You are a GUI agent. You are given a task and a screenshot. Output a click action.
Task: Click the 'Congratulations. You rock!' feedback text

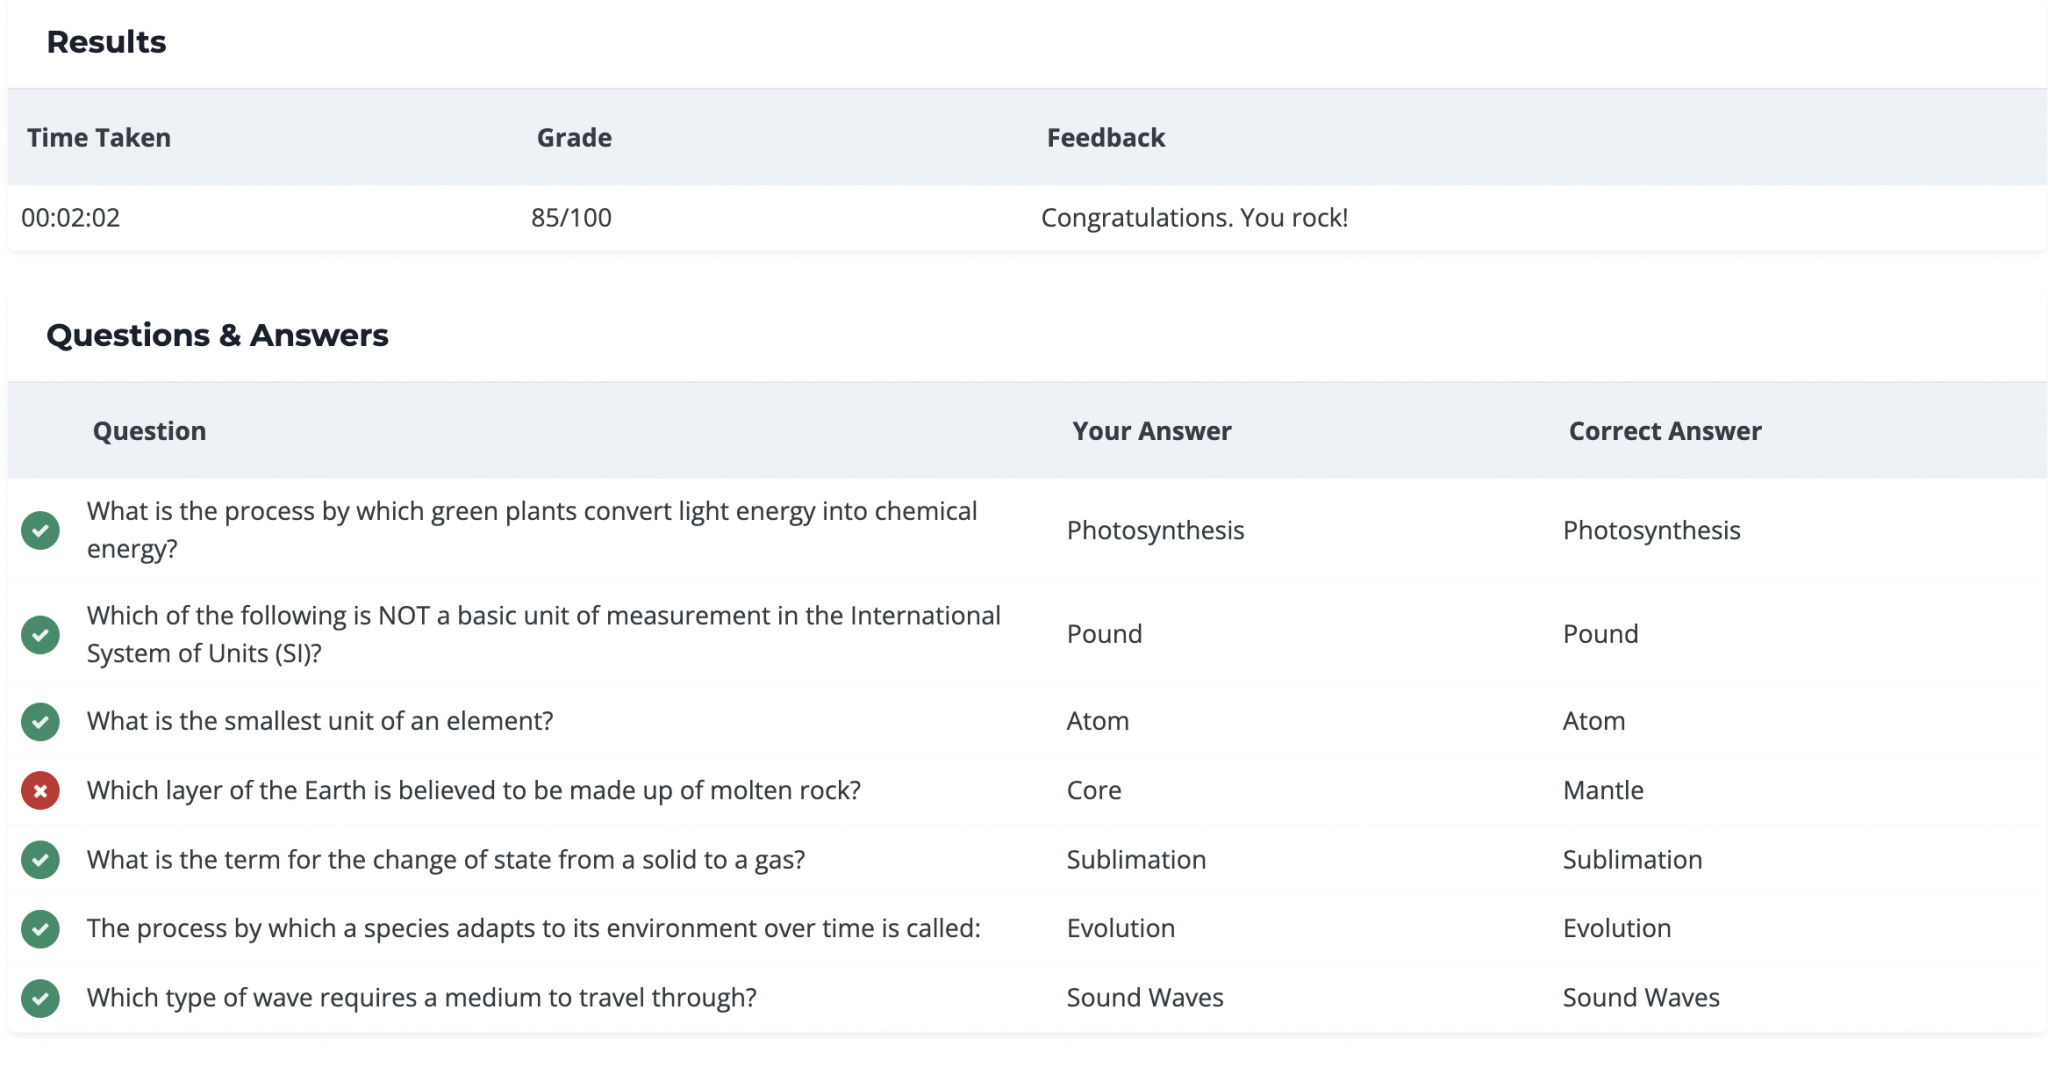pos(1195,217)
